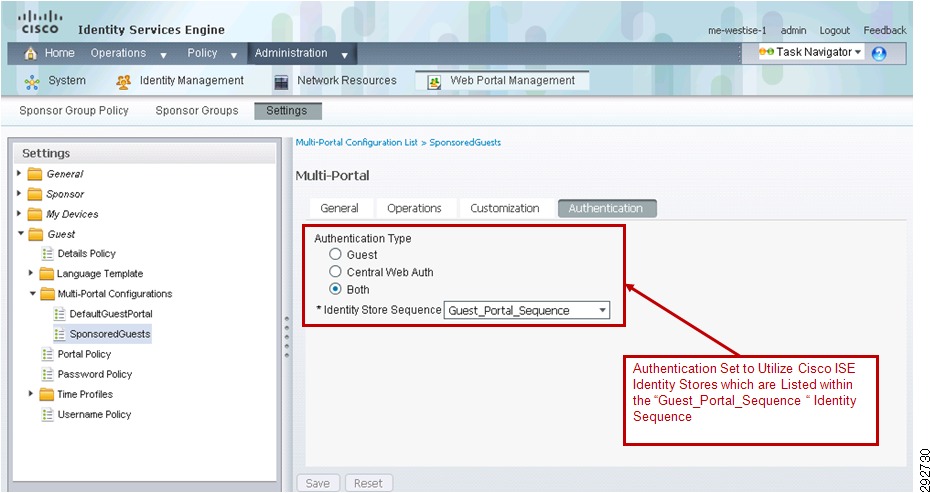Switch to the Operations tab
Image resolution: width=930 pixels, height=493 pixels.
[414, 208]
